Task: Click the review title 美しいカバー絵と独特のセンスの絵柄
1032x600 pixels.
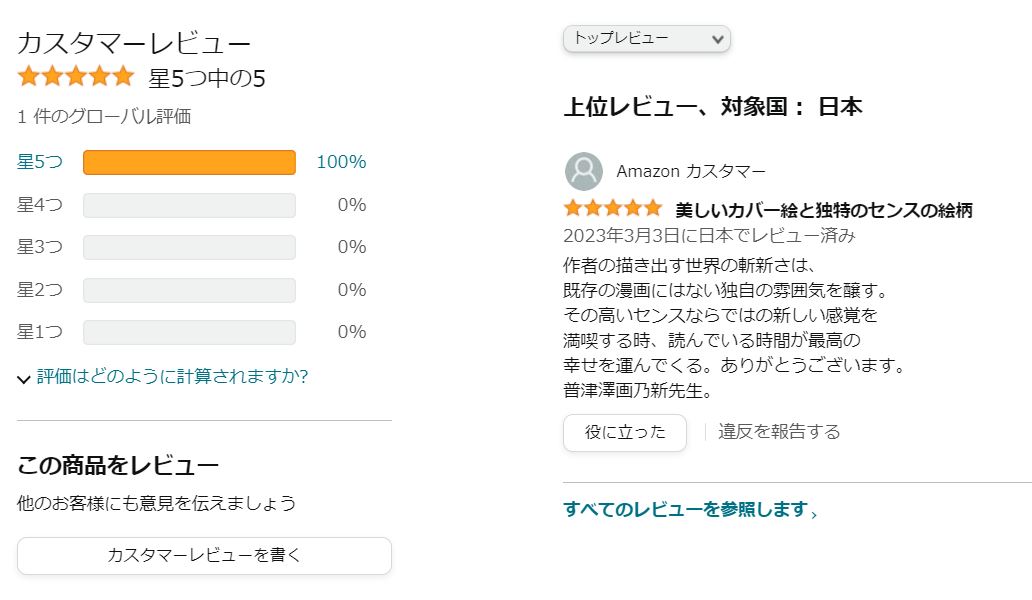Action: point(824,210)
